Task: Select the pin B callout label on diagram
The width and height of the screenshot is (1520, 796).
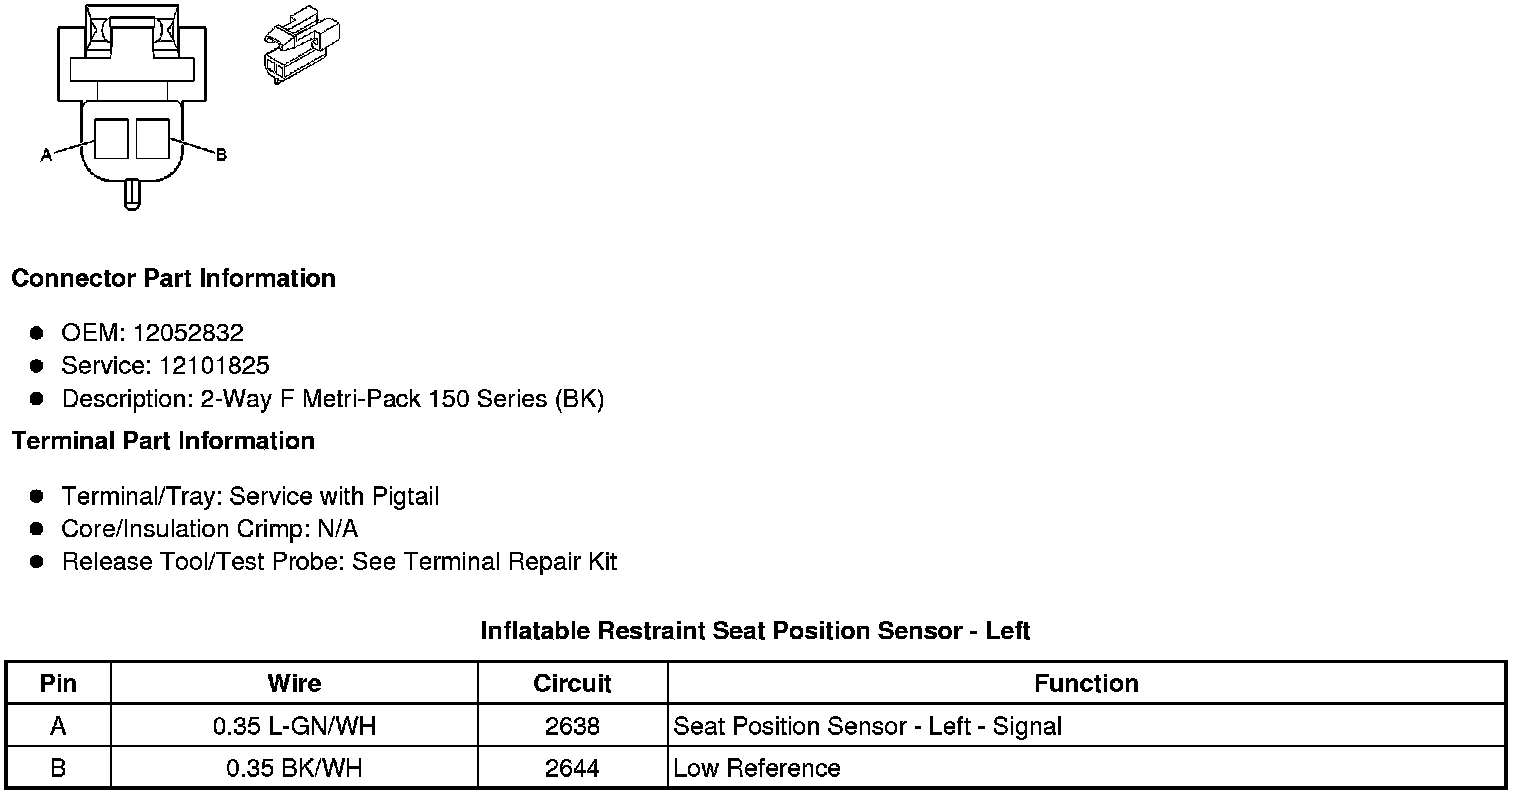Action: tap(221, 155)
